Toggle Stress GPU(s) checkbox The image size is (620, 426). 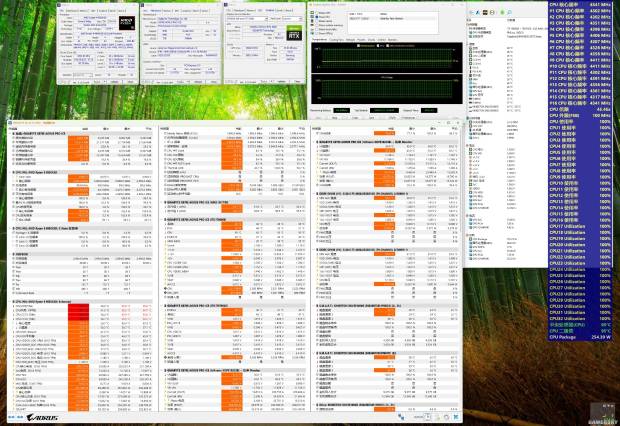coord(317,33)
